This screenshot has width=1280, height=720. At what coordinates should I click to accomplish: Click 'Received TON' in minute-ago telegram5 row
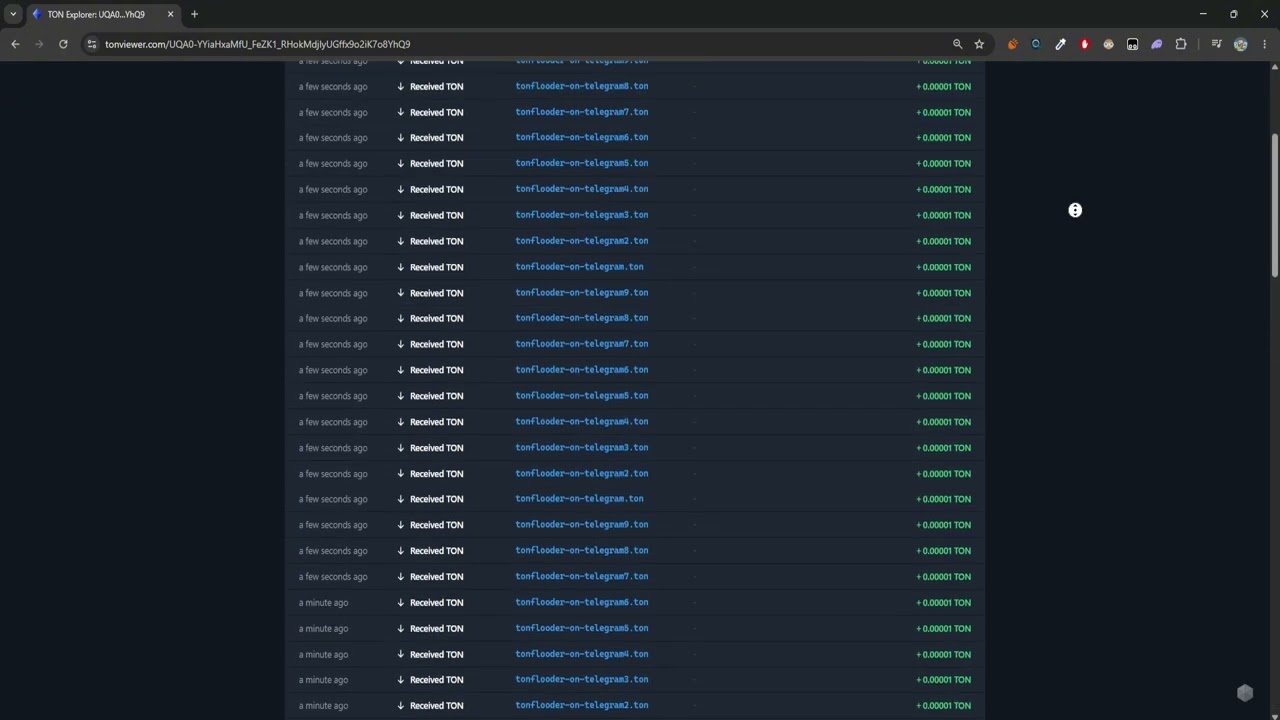[436, 628]
